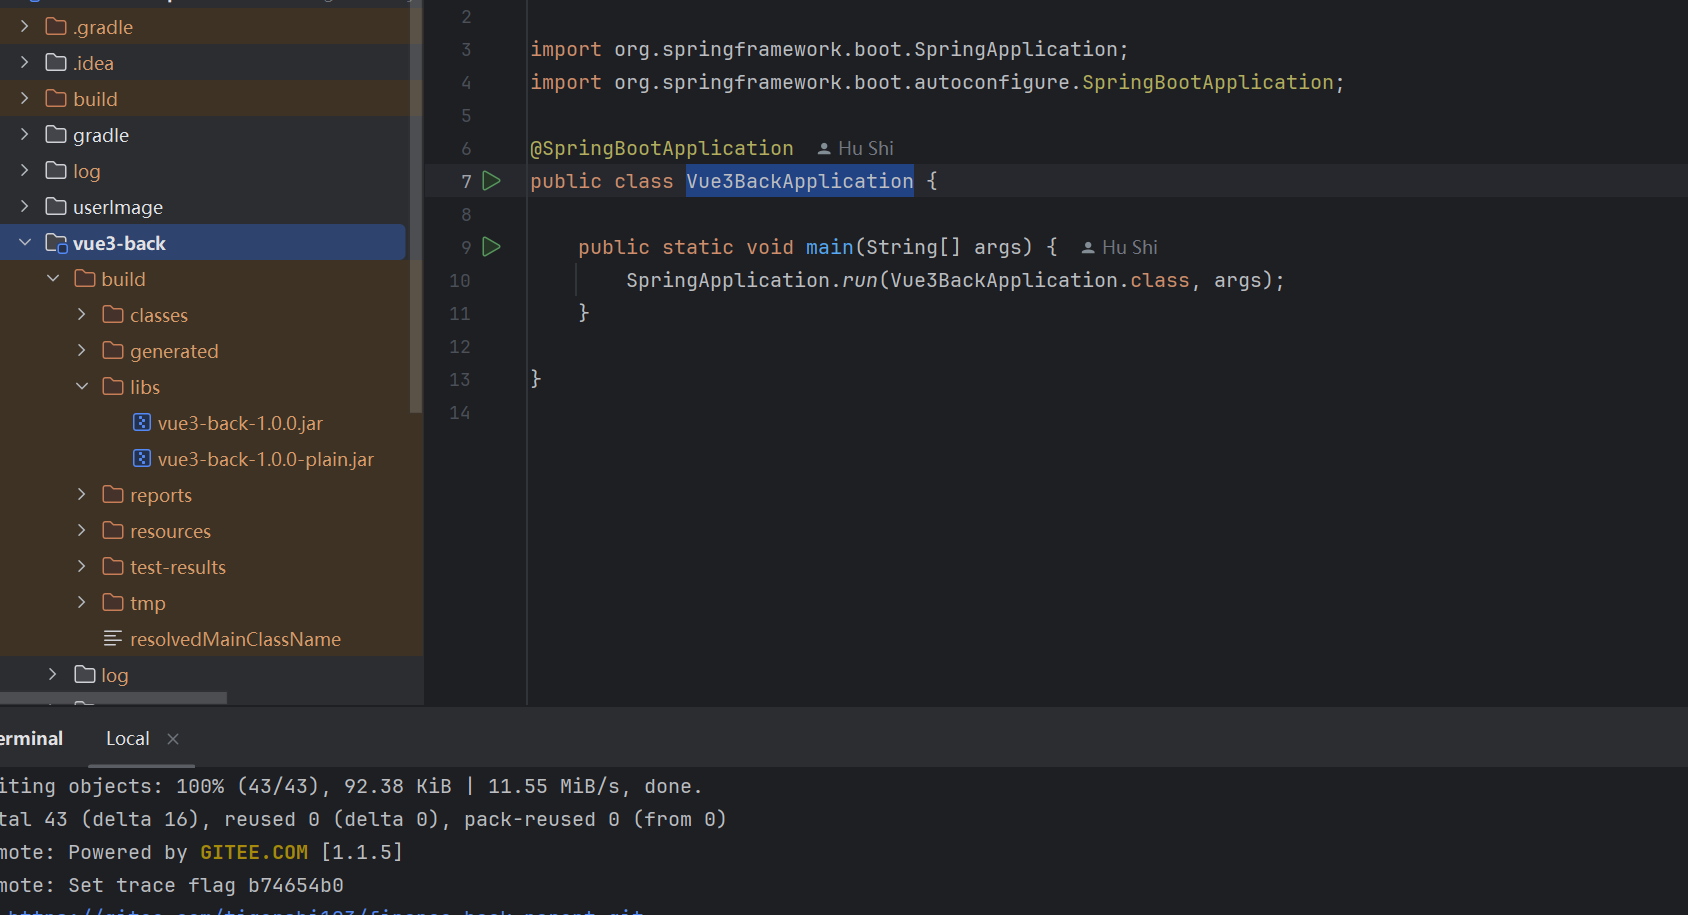Click the project tree horizontal scrollbar
Viewport: 1688px width, 915px height.
(113, 698)
